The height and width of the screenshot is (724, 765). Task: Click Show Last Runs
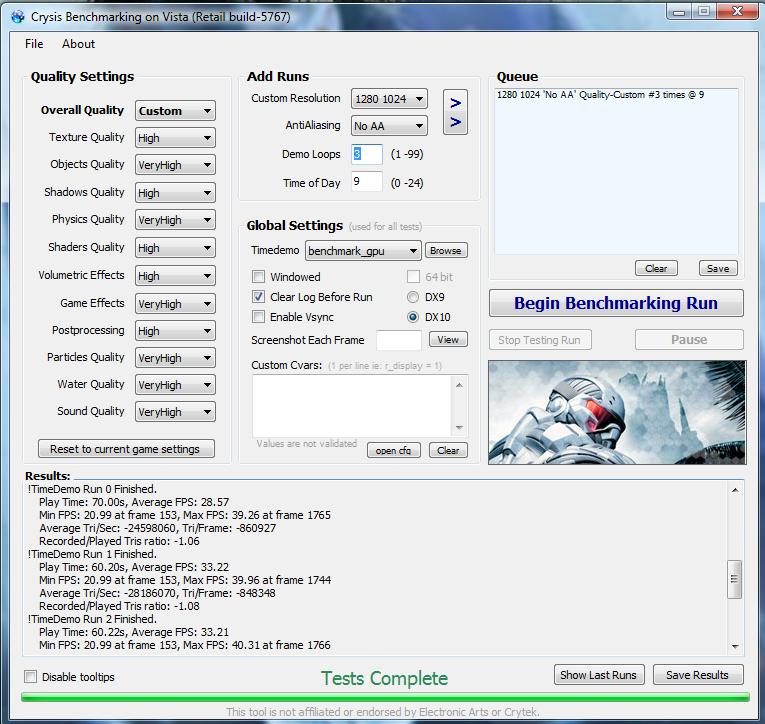(599, 675)
